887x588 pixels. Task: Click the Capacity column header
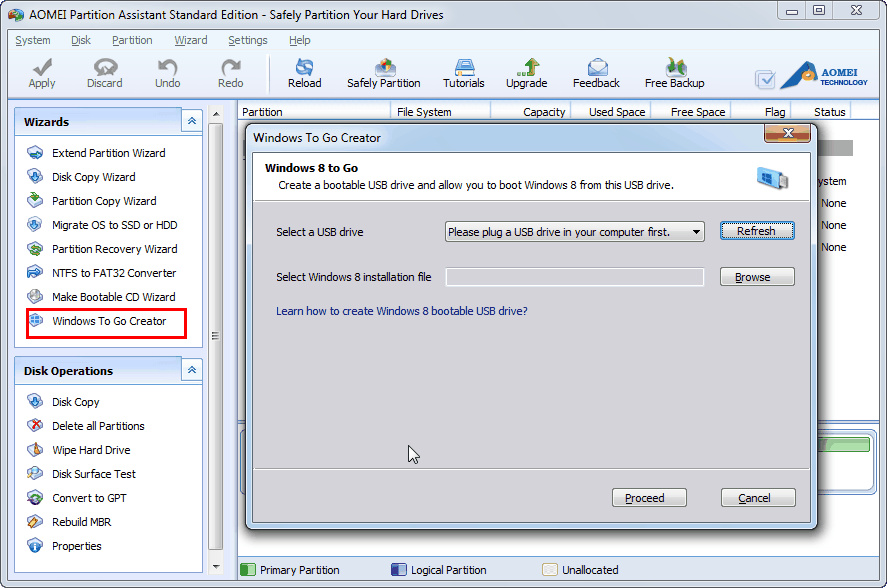[x=531, y=111]
